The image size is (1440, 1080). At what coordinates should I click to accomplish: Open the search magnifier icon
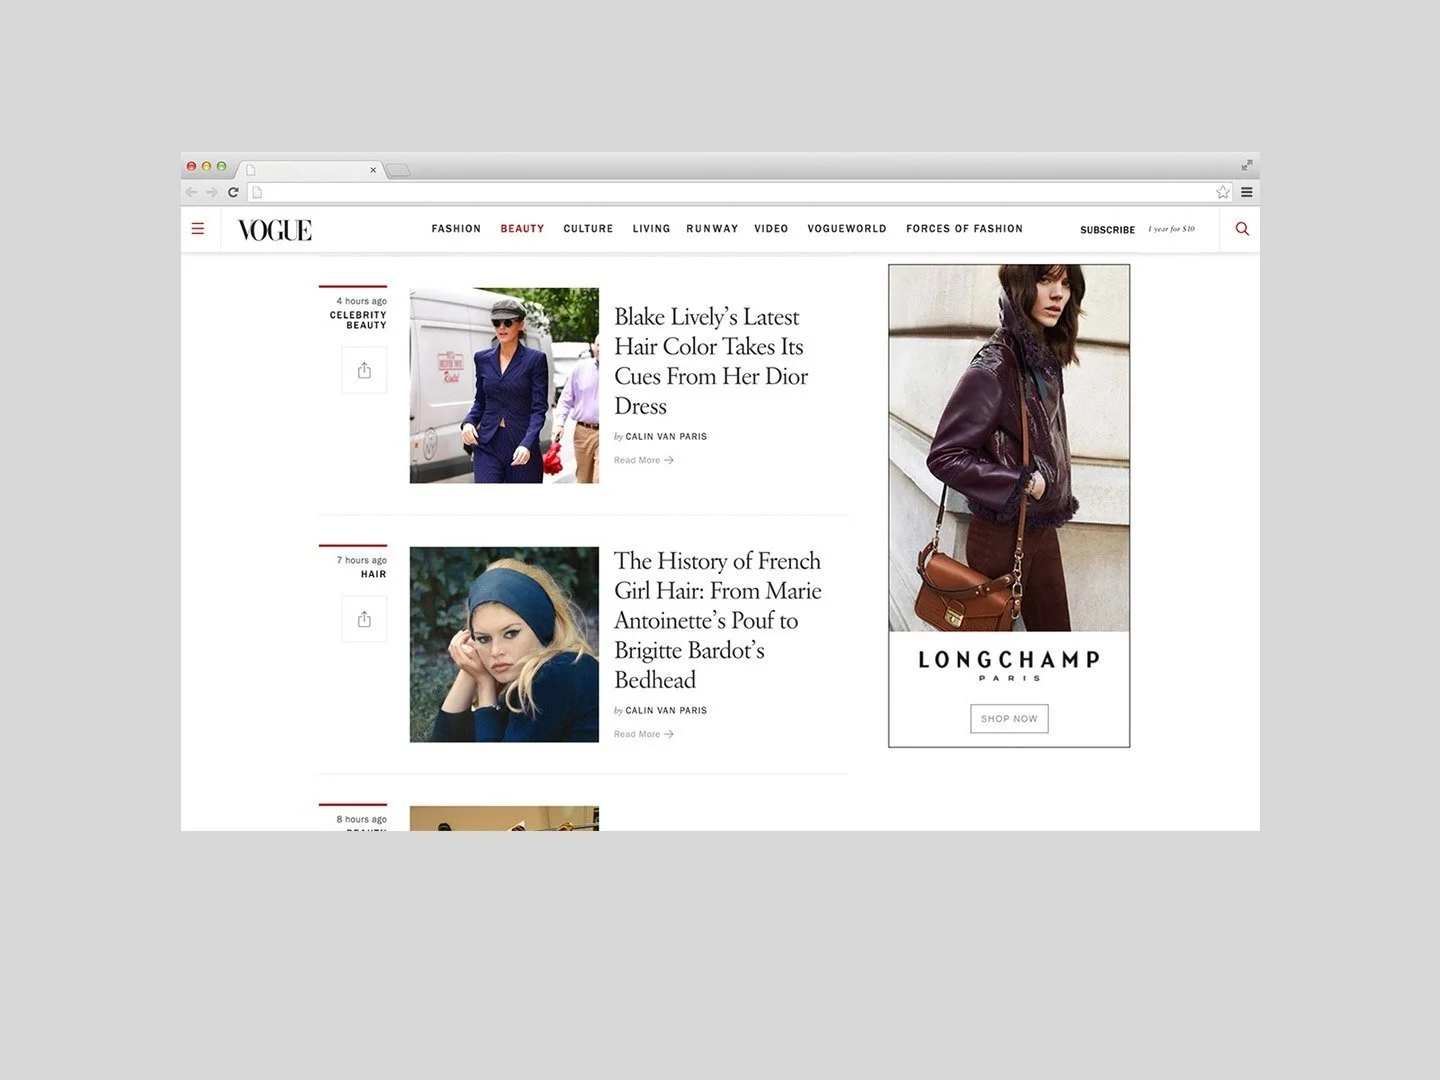[x=1242, y=229]
